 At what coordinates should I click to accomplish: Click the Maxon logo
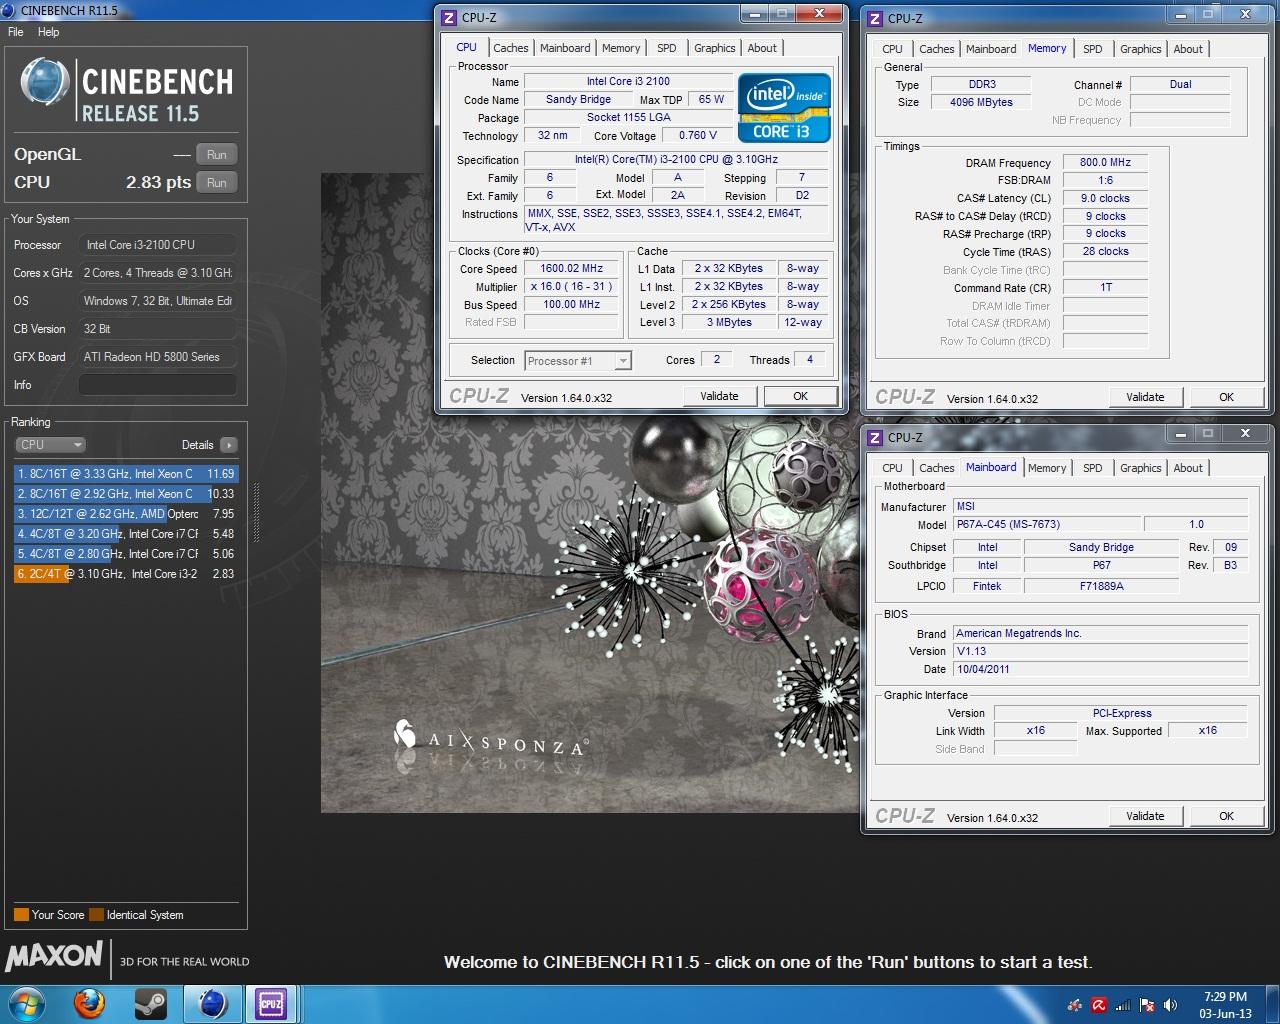click(x=55, y=957)
